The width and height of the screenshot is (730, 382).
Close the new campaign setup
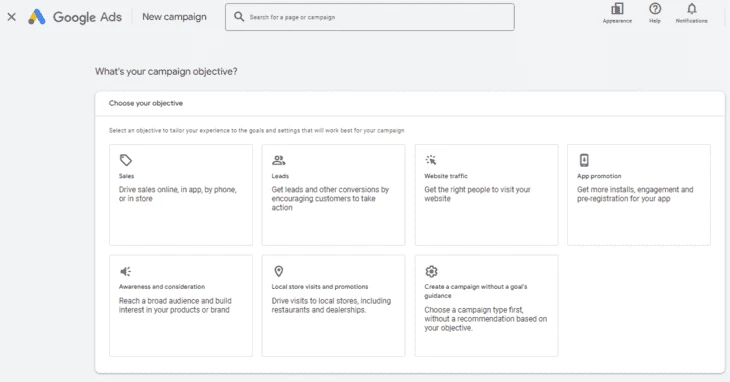[12, 17]
